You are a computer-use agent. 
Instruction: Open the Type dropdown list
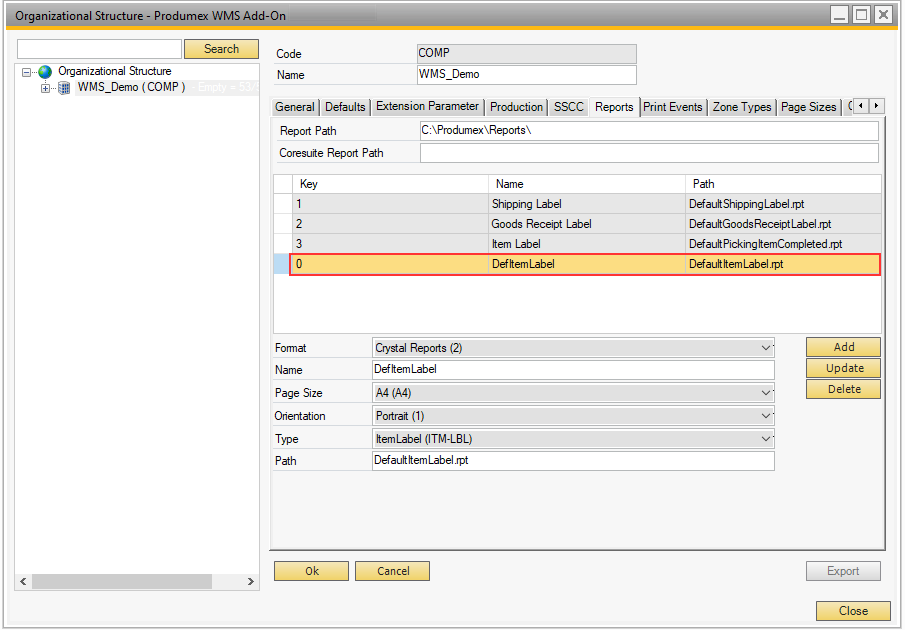coord(766,439)
